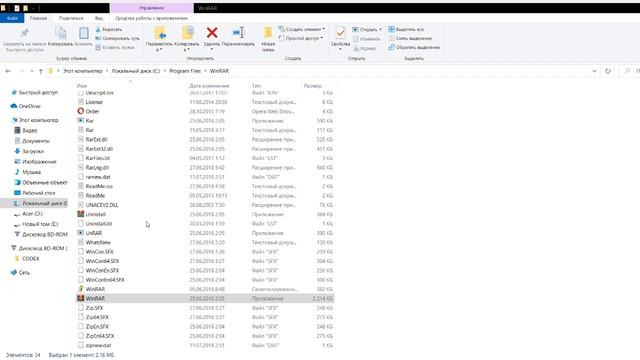
Task: Sort by the Имя column header
Action: point(82,86)
